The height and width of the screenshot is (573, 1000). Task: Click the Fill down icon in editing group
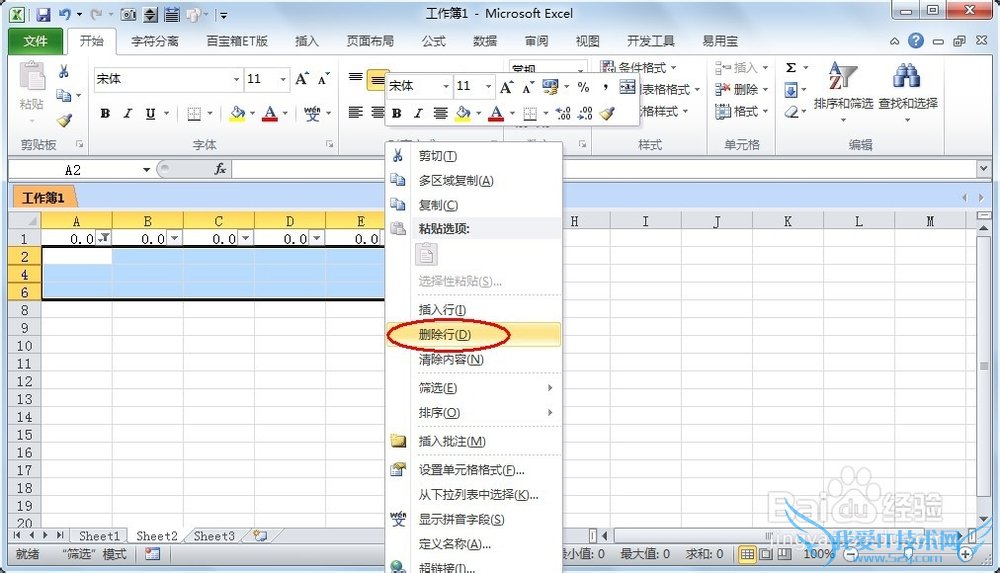(791, 90)
